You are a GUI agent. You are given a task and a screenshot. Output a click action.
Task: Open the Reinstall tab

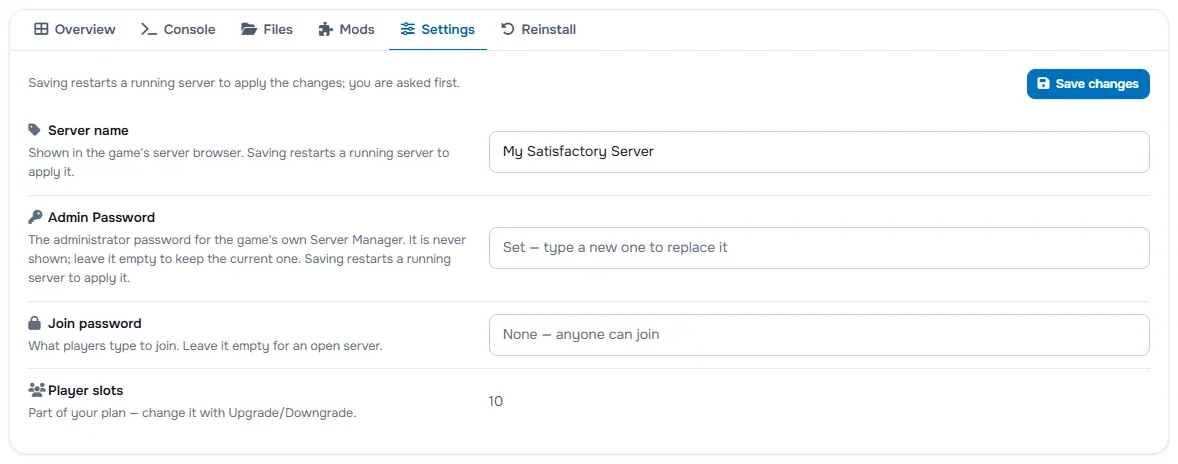(x=539, y=30)
